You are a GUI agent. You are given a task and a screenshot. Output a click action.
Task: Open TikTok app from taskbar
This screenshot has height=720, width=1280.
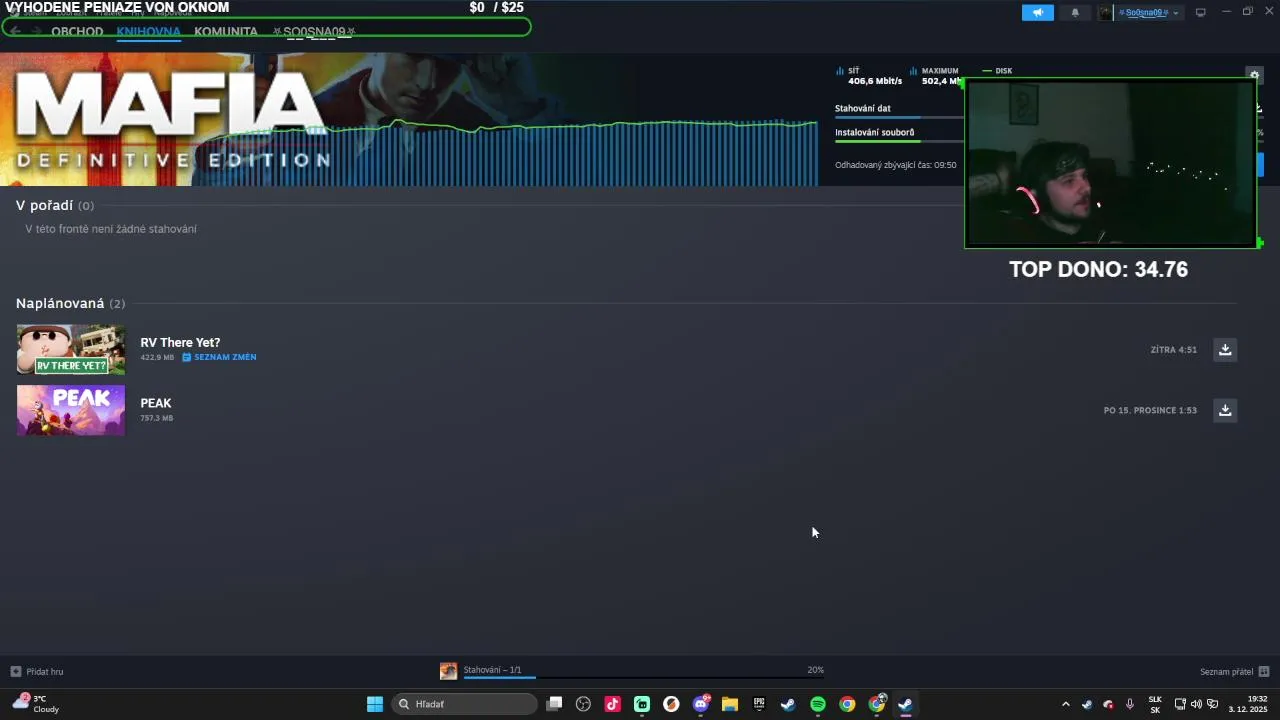pyautogui.click(x=613, y=704)
